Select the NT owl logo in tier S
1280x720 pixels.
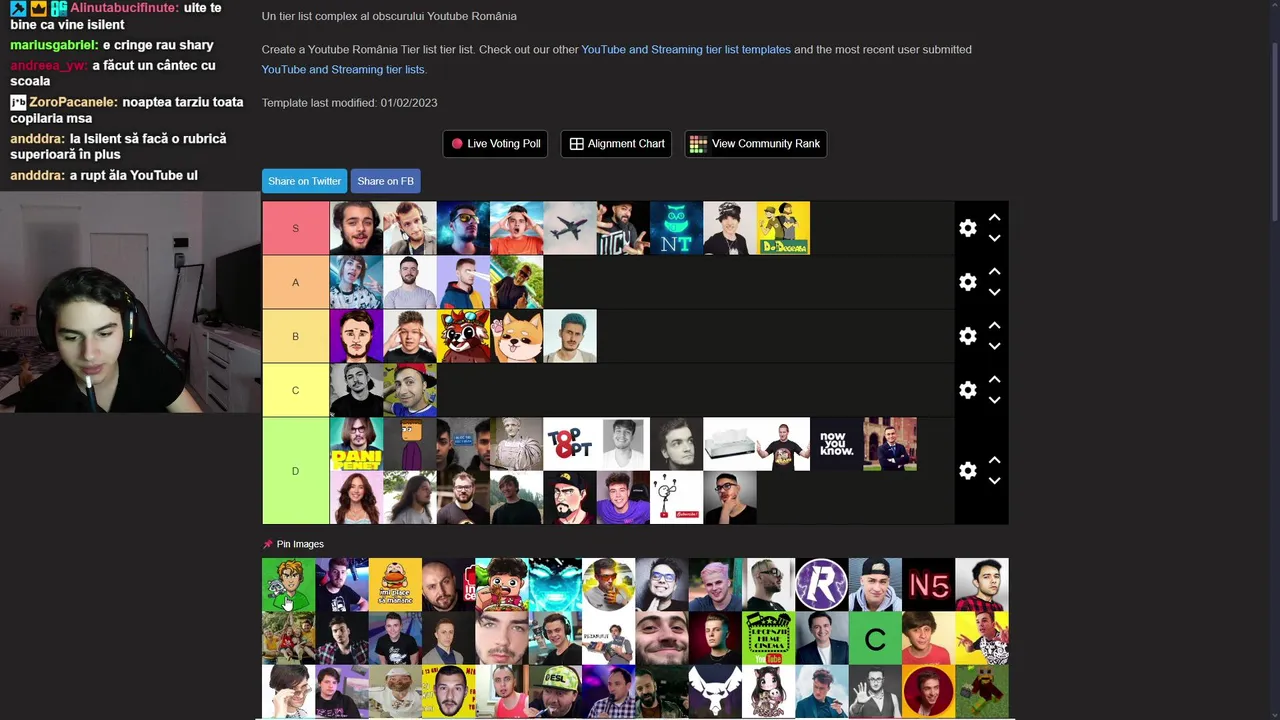point(676,228)
